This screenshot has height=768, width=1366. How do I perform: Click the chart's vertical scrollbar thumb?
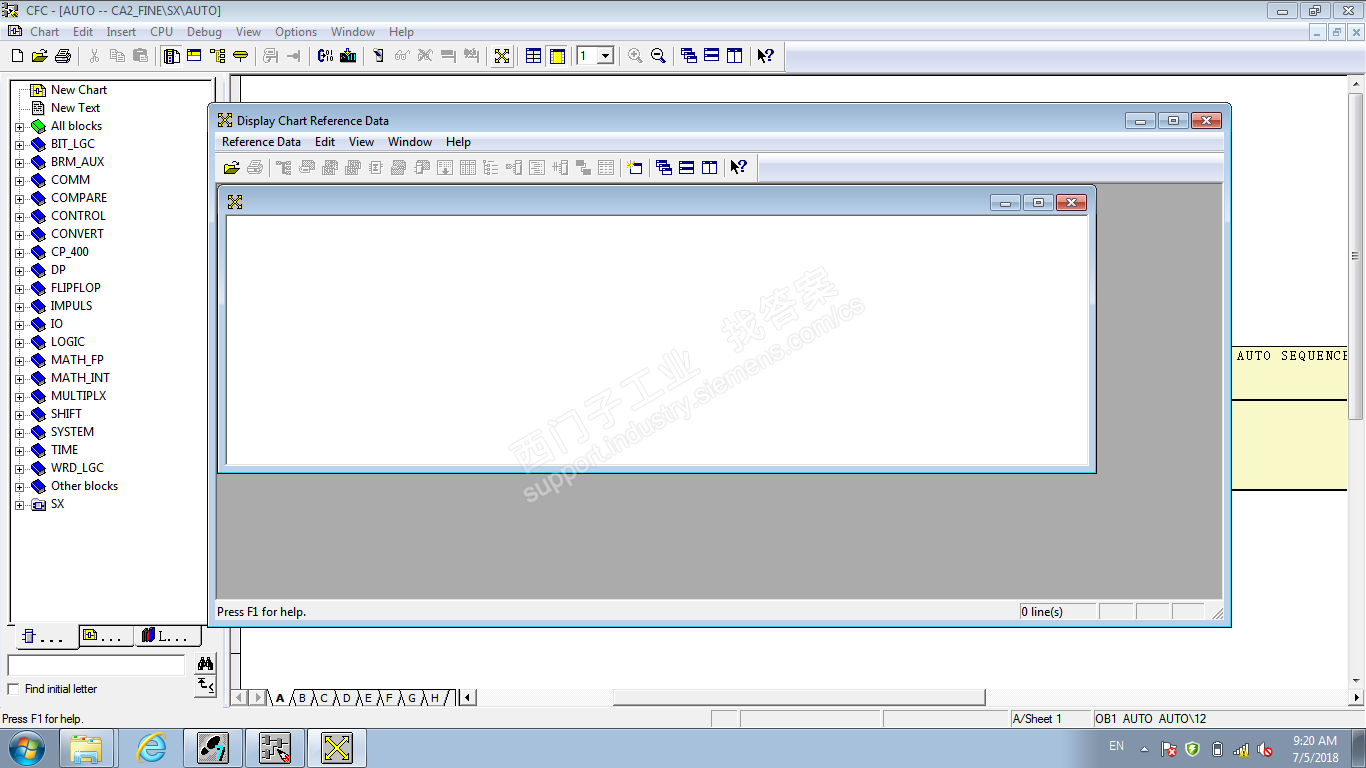1356,257
